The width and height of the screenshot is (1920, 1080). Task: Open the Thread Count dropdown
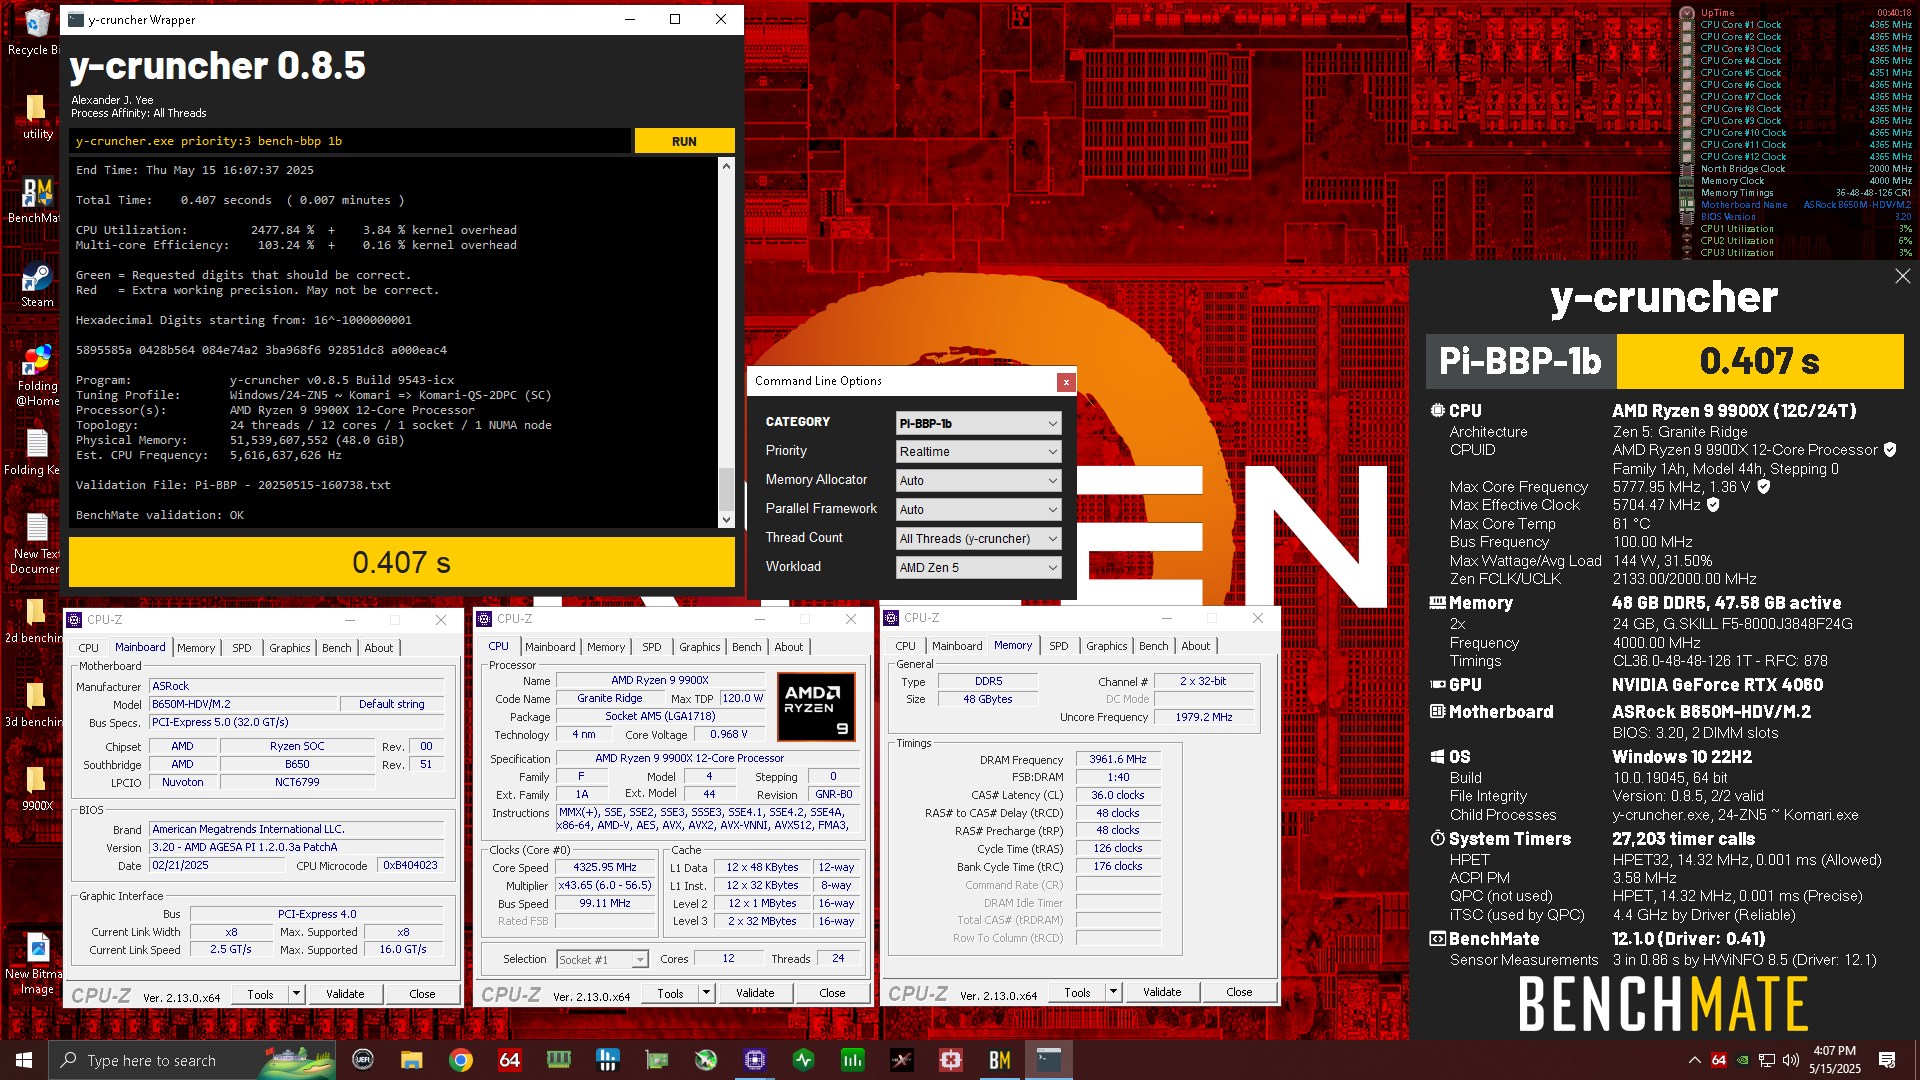tap(978, 539)
